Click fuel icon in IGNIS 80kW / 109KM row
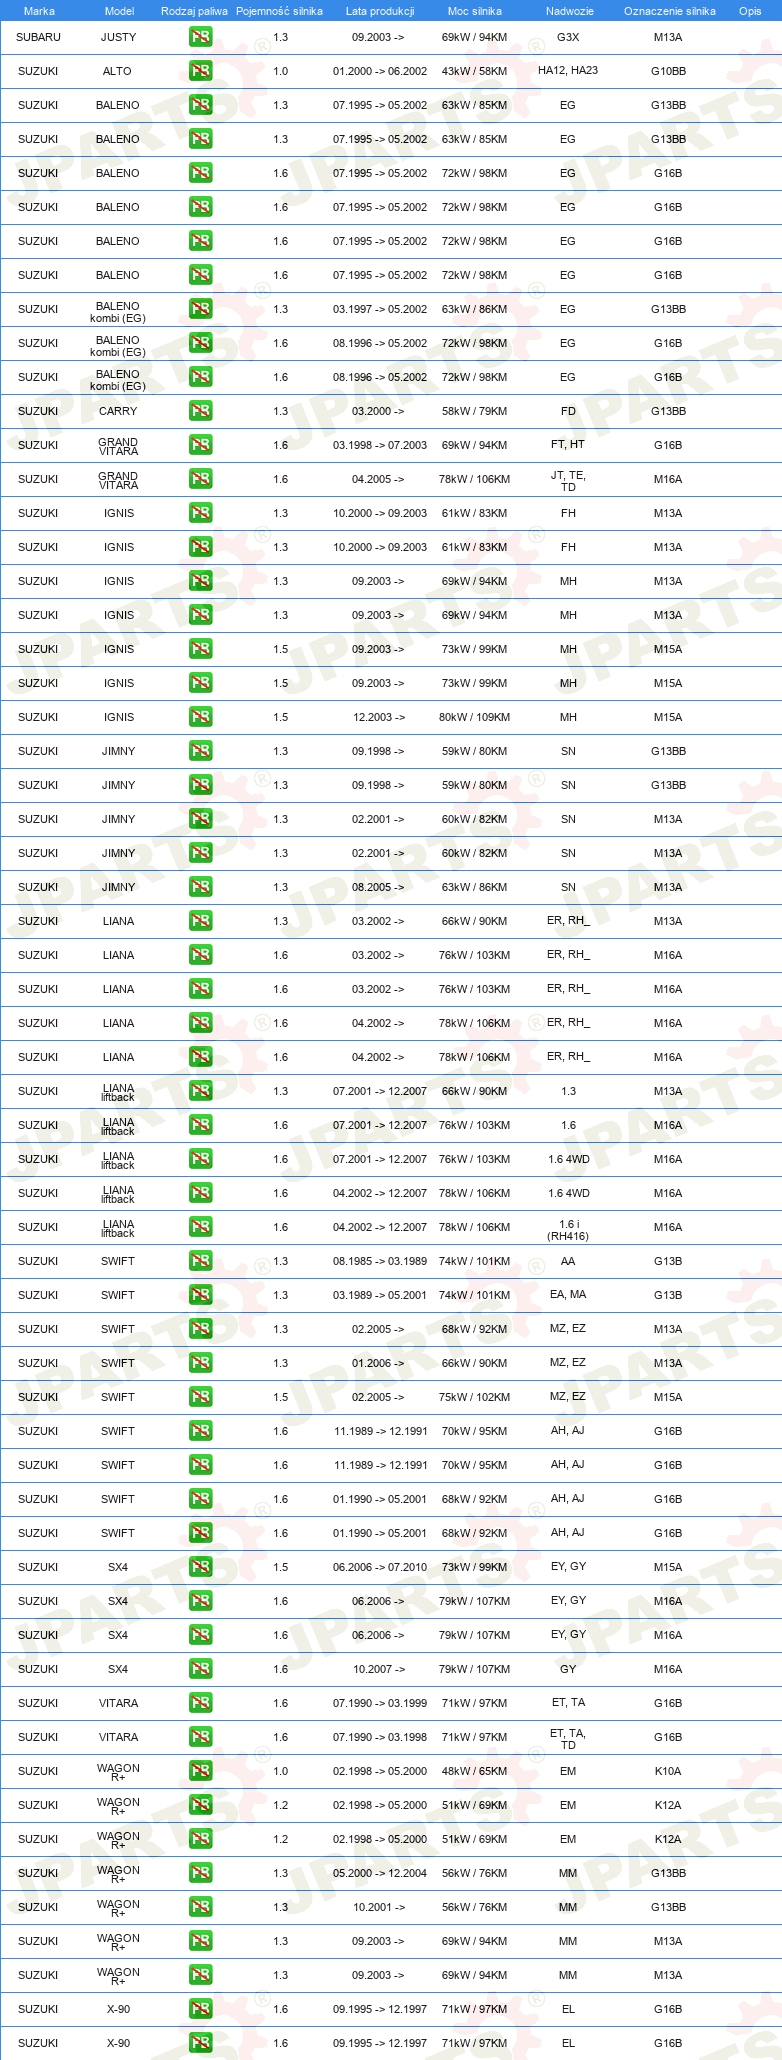The width and height of the screenshot is (782, 2060). [x=200, y=717]
